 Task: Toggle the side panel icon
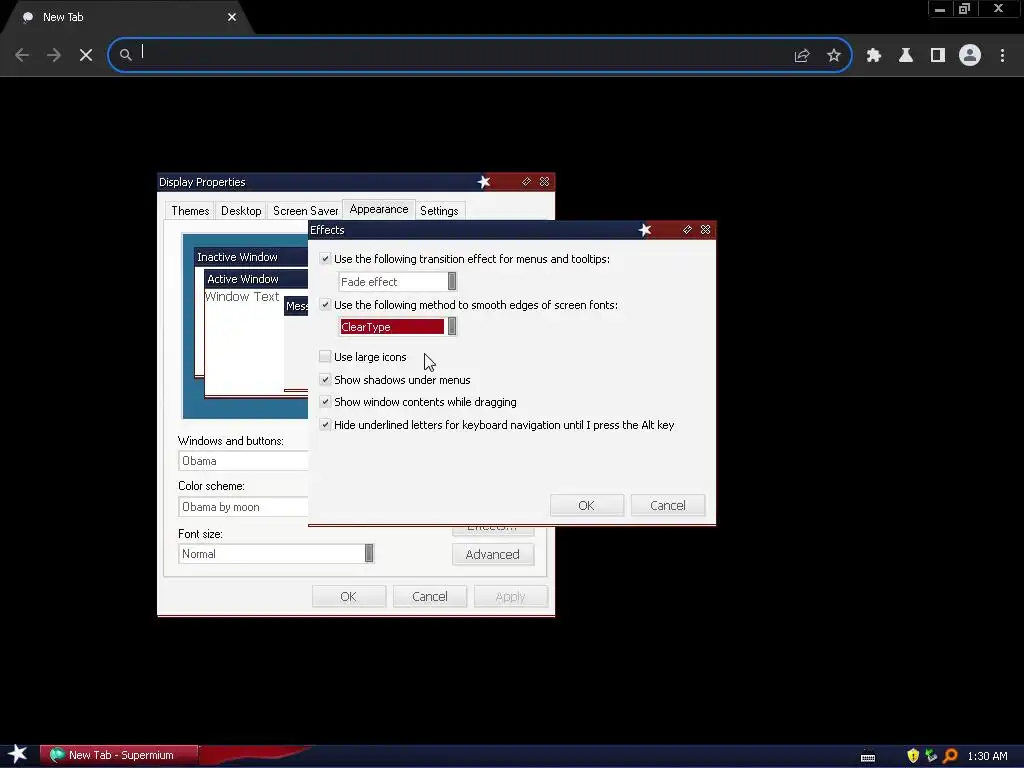click(938, 56)
